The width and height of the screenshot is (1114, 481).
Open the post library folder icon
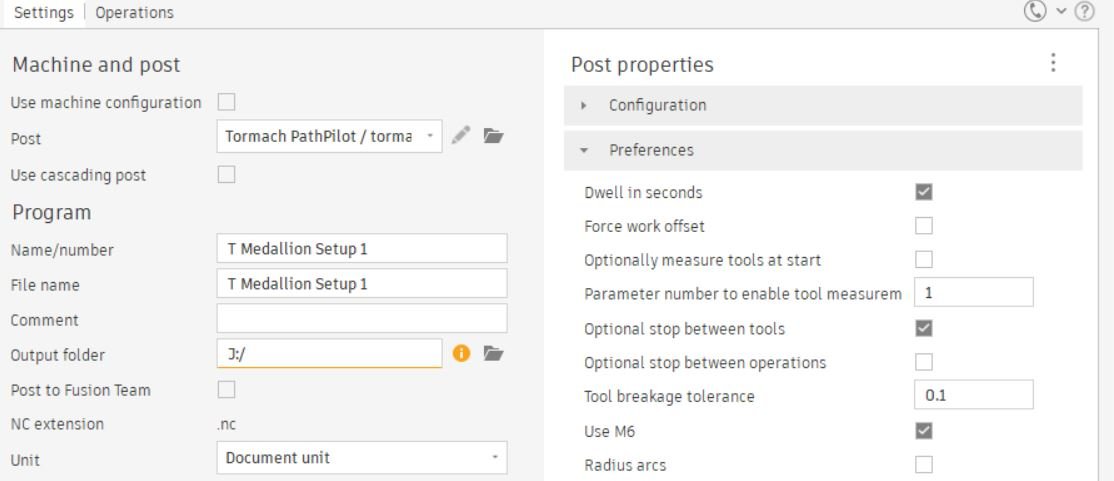coord(493,136)
